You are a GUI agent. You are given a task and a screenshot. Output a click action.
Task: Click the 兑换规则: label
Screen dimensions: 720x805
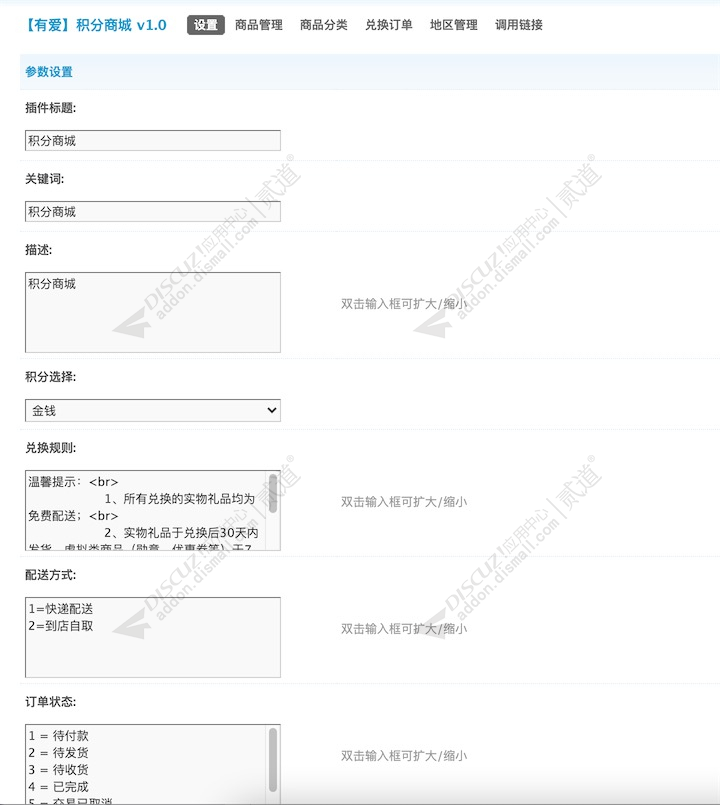pos(50,447)
